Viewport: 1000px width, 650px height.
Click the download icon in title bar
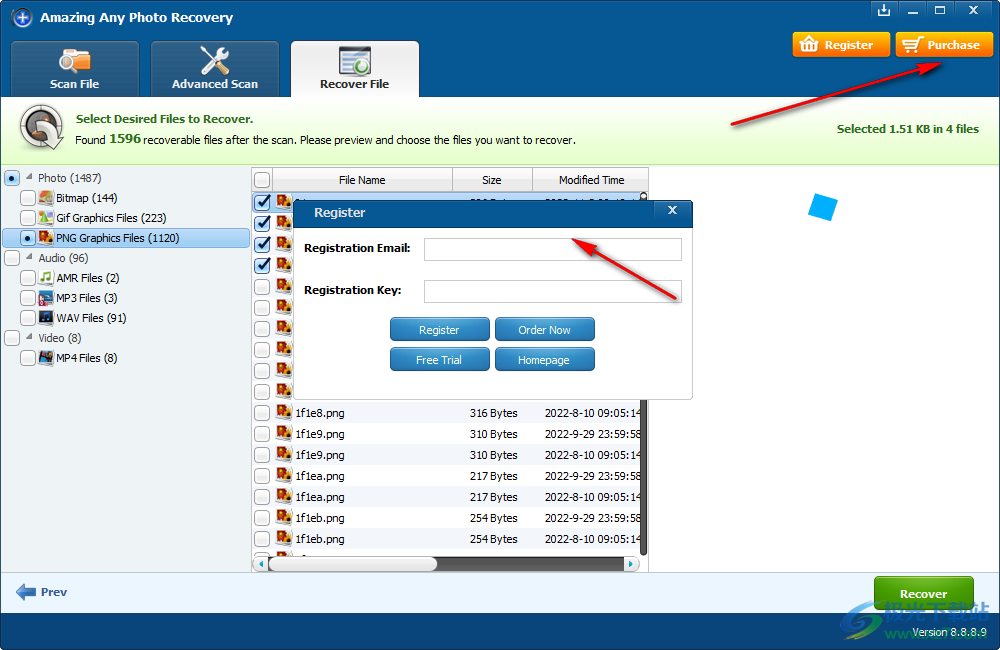pyautogui.click(x=883, y=11)
